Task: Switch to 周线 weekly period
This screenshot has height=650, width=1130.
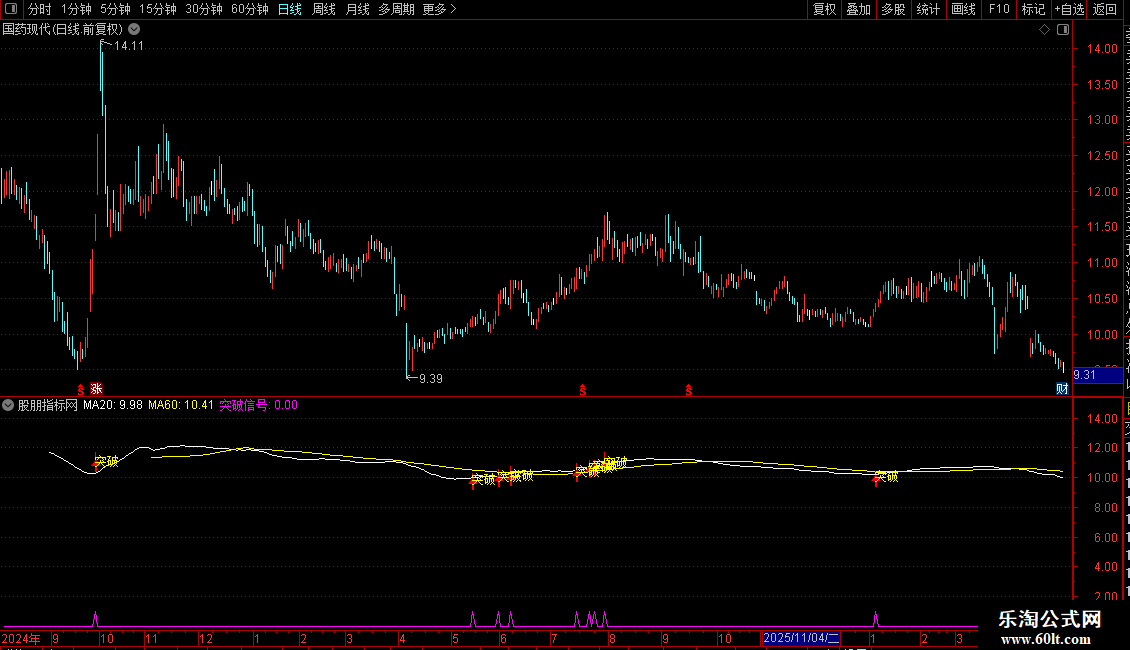Action: point(324,9)
